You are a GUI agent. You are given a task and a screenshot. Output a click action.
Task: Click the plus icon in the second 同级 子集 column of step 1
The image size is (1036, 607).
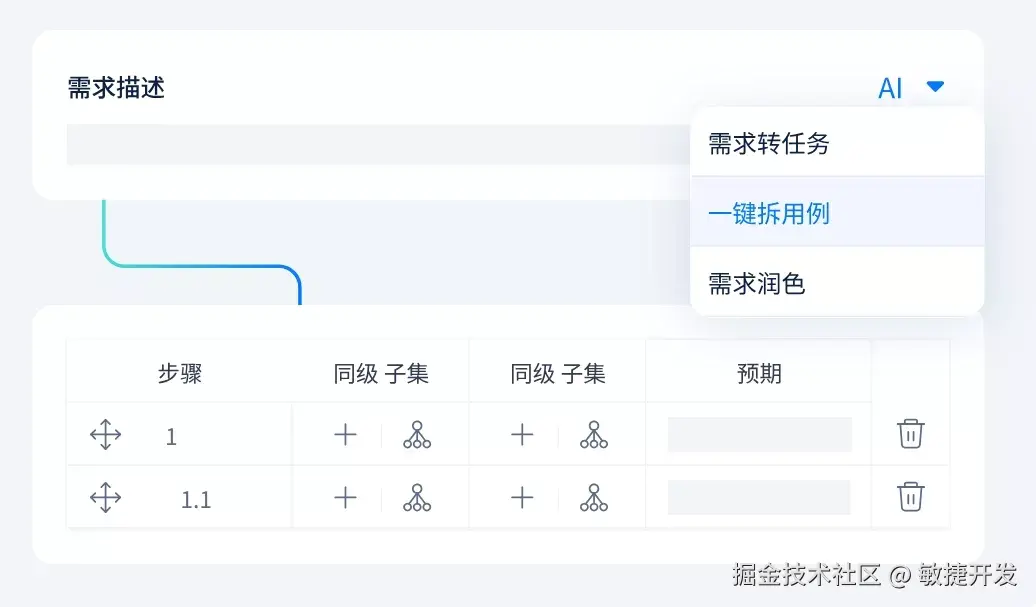point(521,435)
